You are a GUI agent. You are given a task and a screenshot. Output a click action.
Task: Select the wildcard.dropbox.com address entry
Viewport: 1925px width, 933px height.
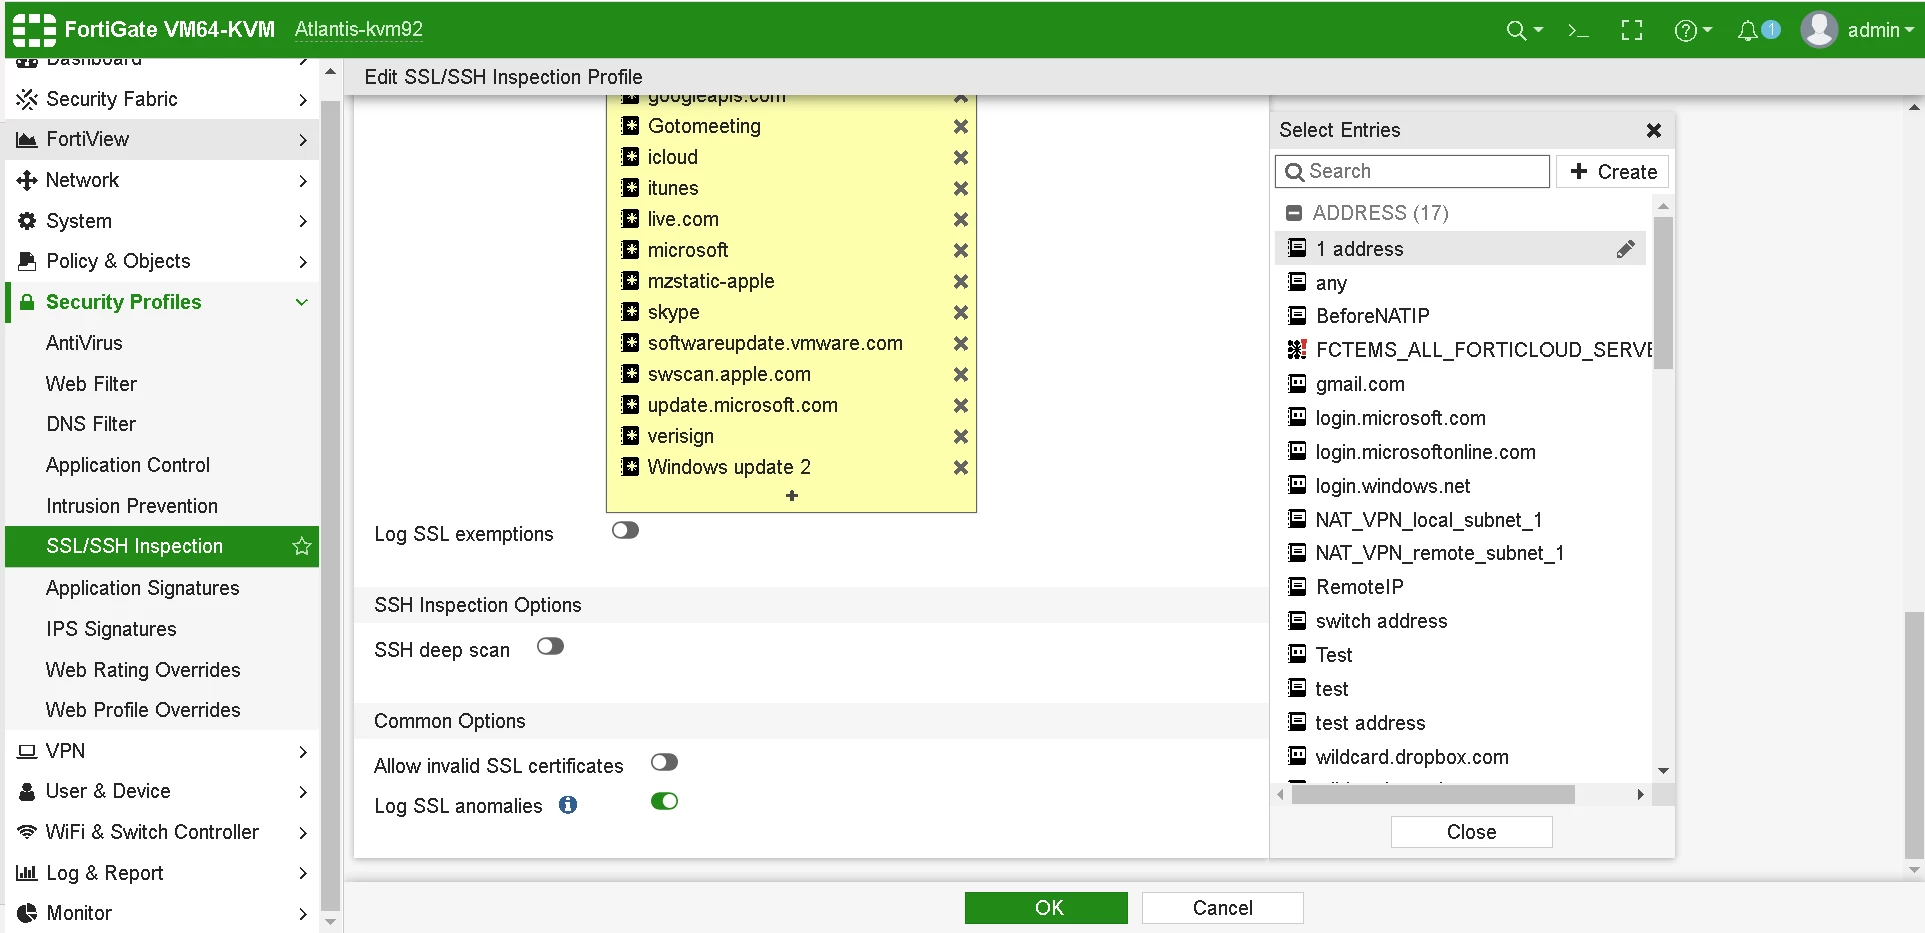coord(1460,757)
